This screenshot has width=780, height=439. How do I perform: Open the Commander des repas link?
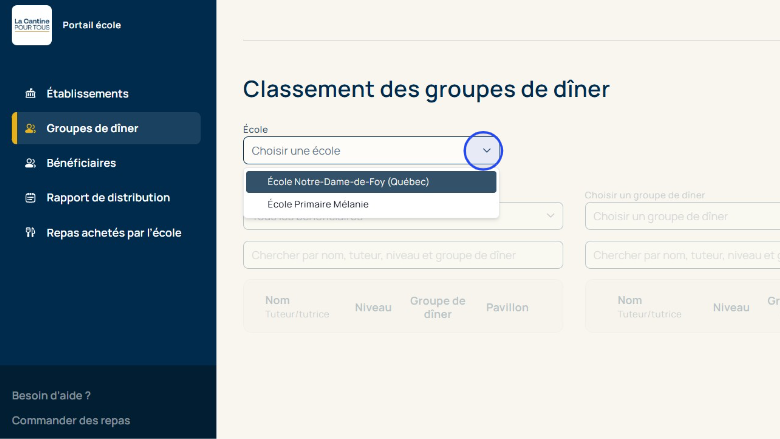pyautogui.click(x=71, y=421)
